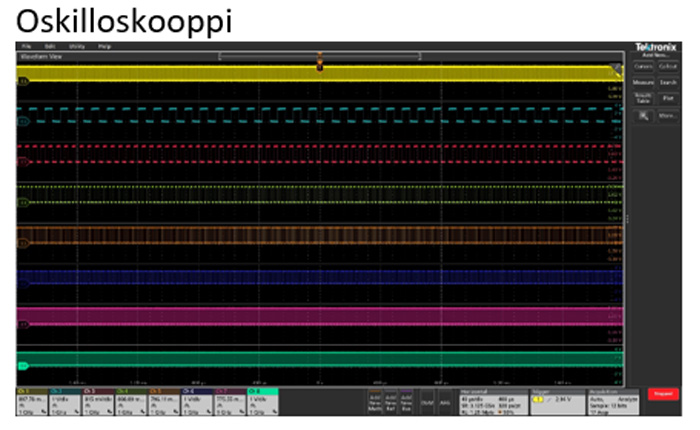This screenshot has height=430, width=700.
Task: Click the Measure button
Action: tap(643, 82)
